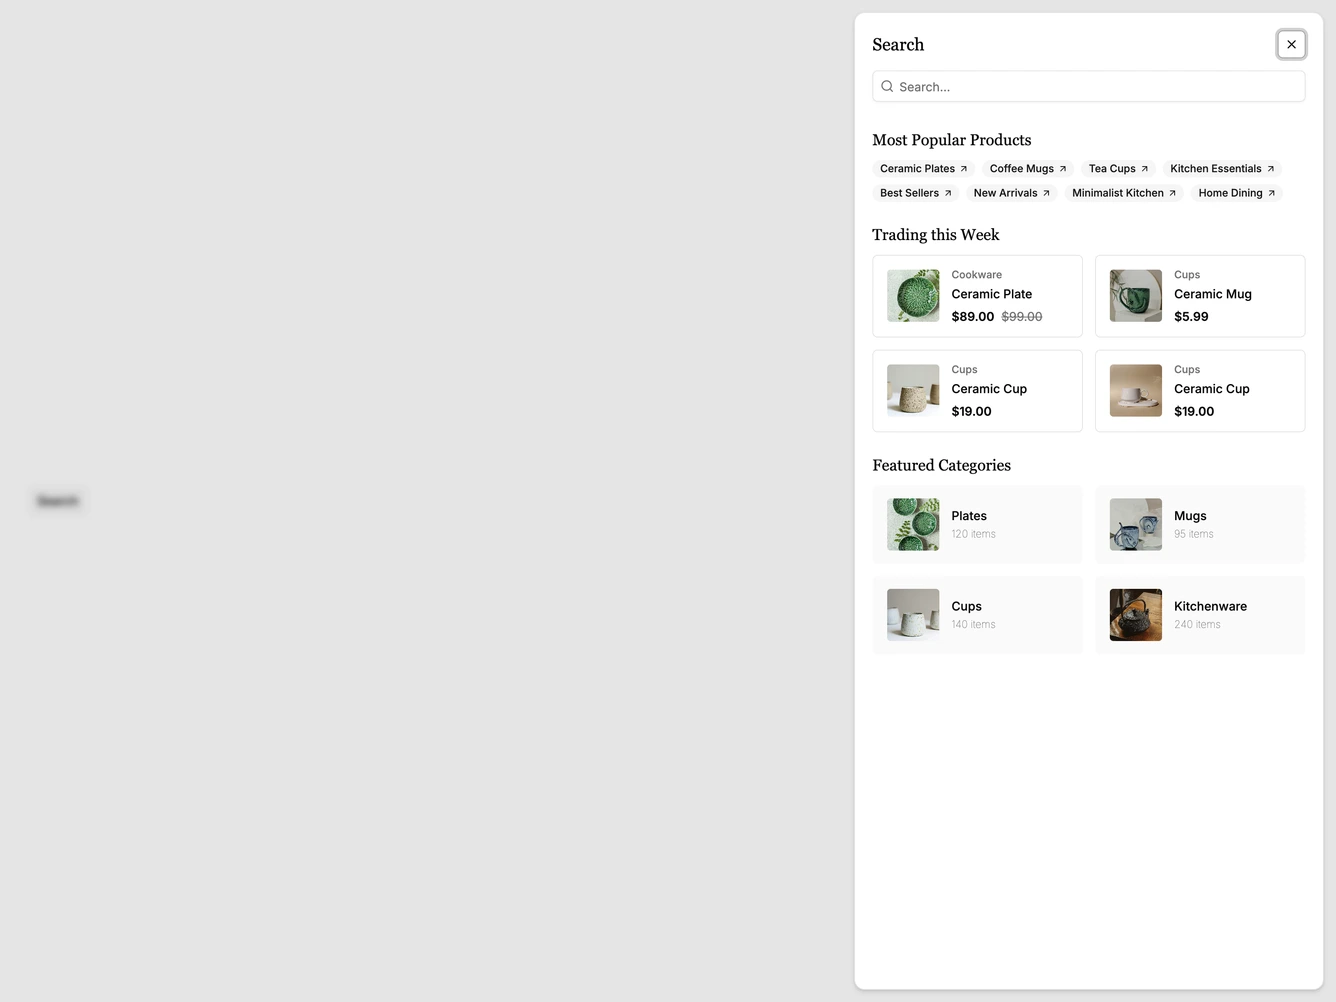Click arrow icon on Home Dining tag
The width and height of the screenshot is (1336, 1002).
point(1272,193)
